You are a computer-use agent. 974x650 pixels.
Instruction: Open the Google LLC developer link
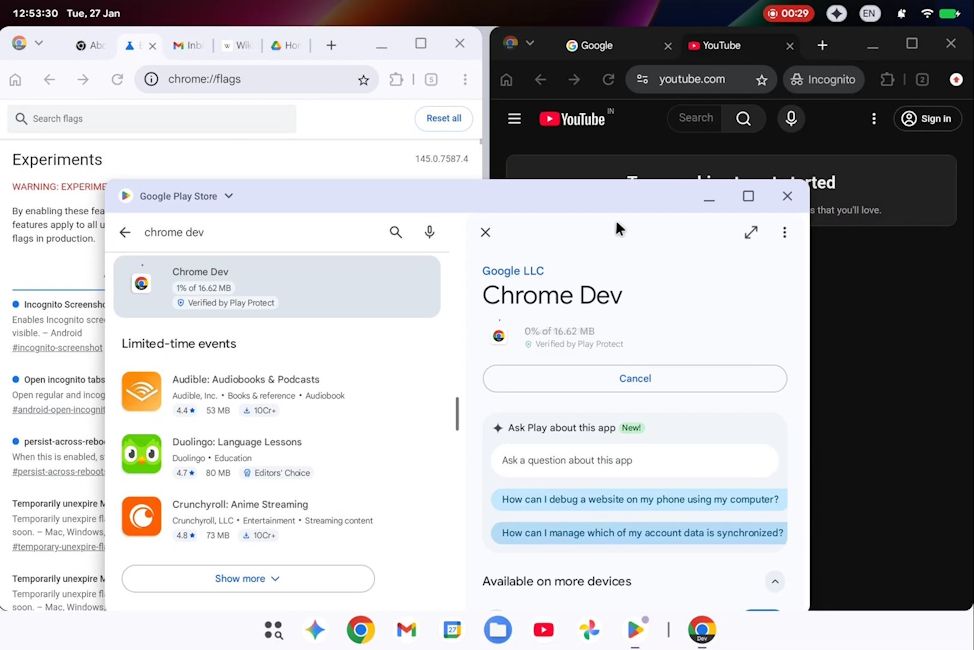coord(513,270)
